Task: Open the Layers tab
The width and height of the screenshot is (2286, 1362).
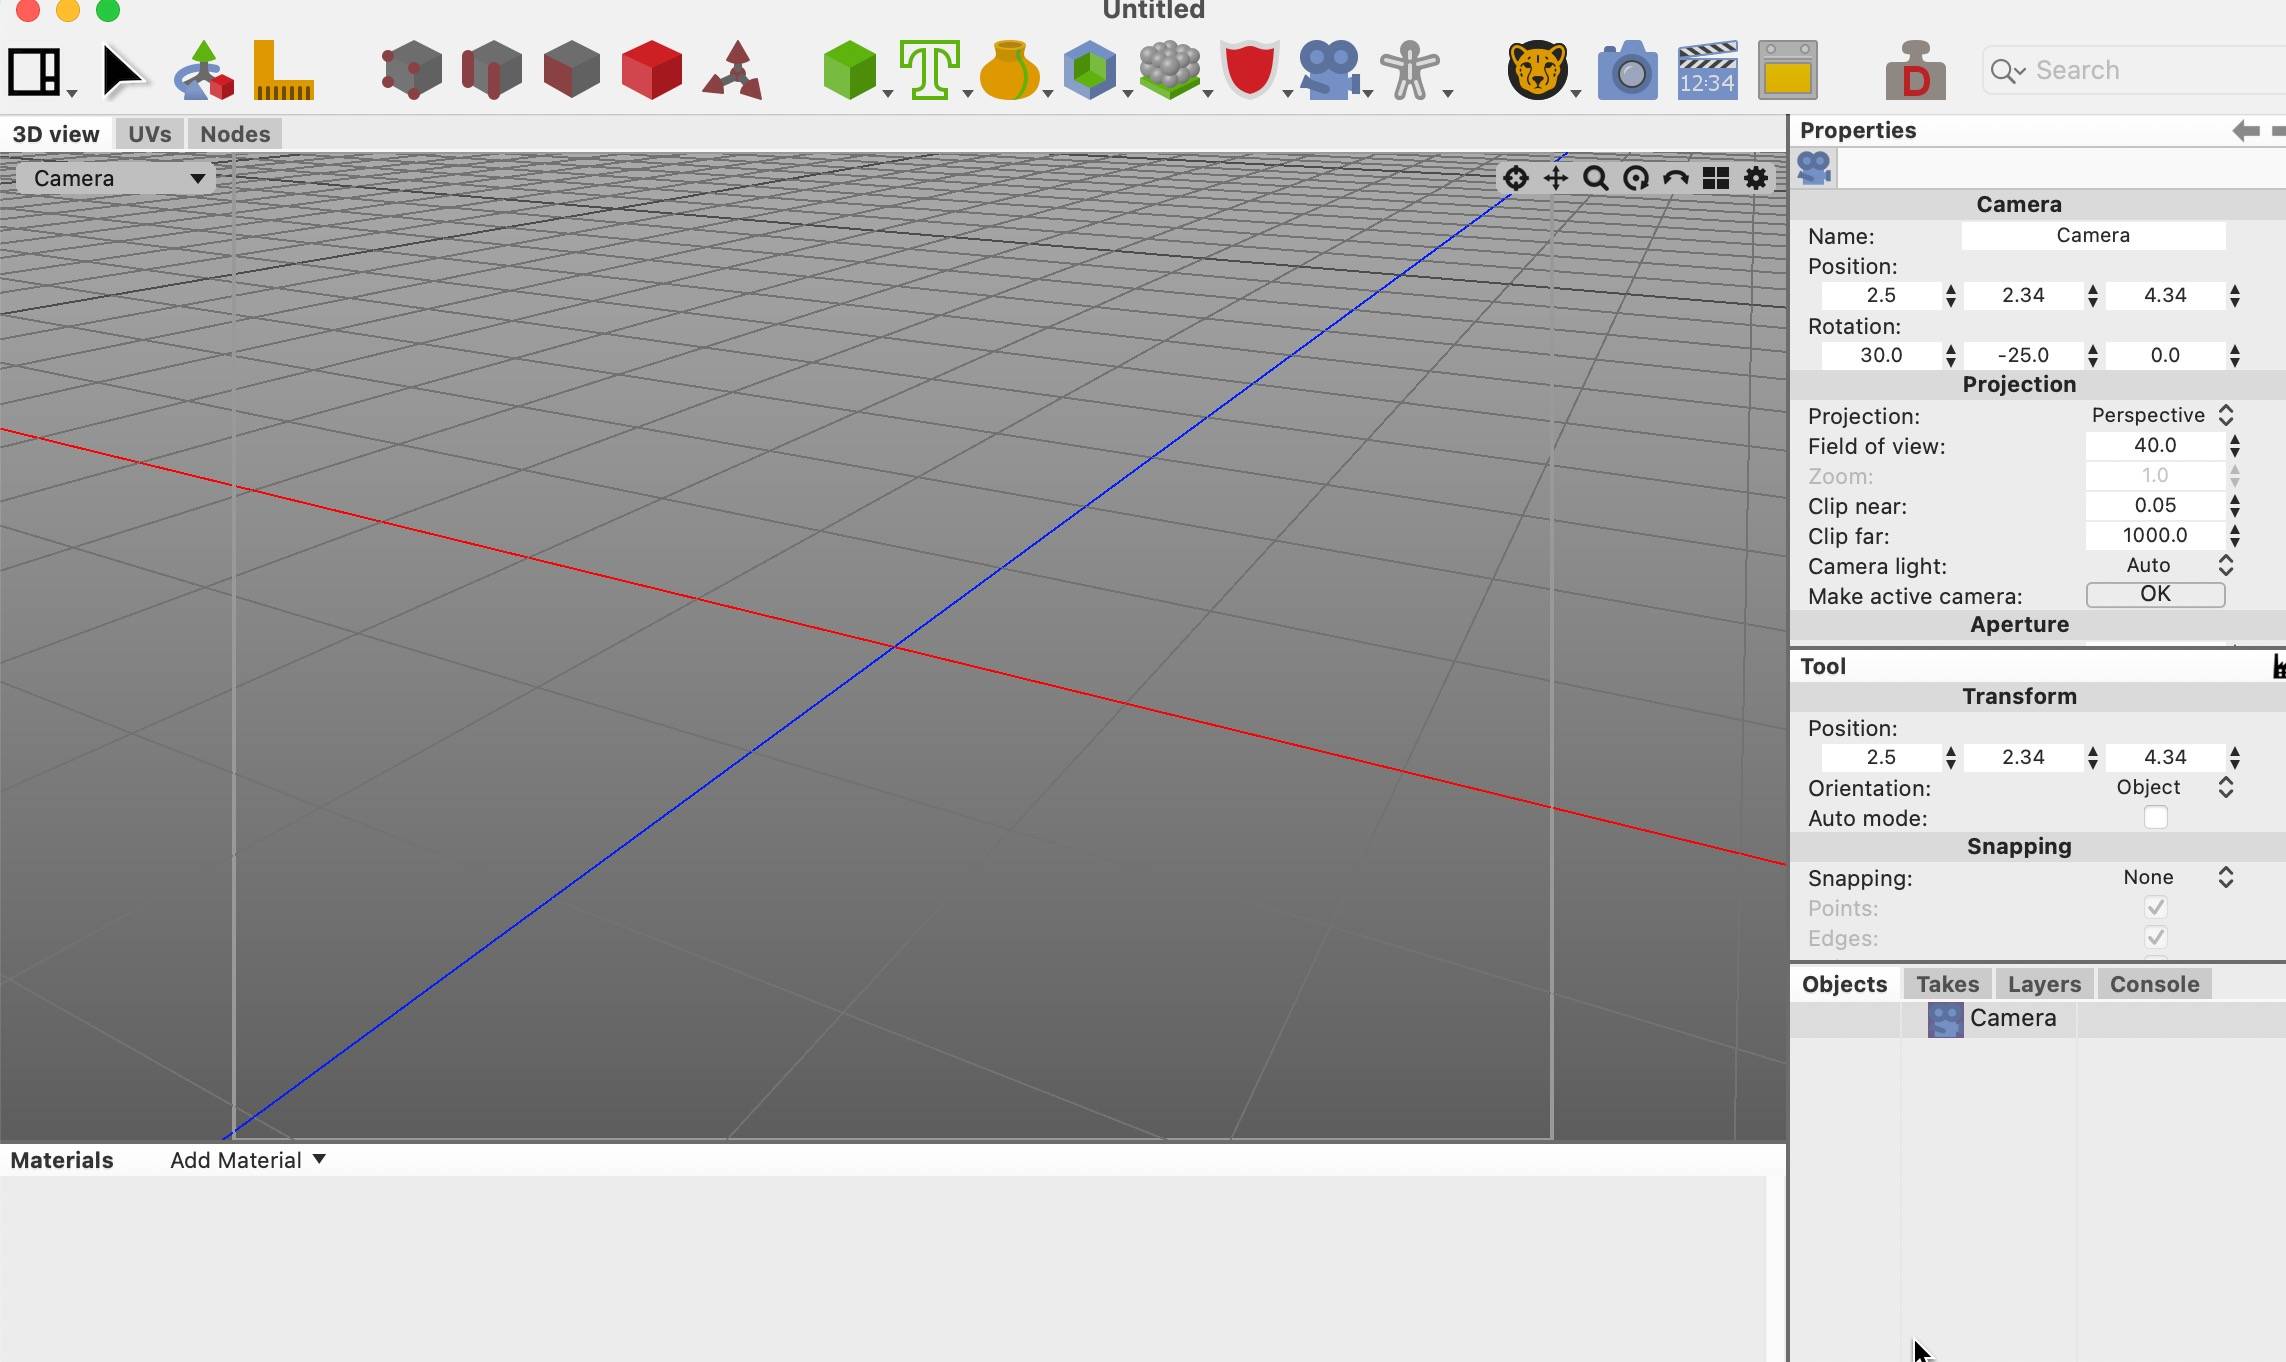Action: (x=2043, y=984)
